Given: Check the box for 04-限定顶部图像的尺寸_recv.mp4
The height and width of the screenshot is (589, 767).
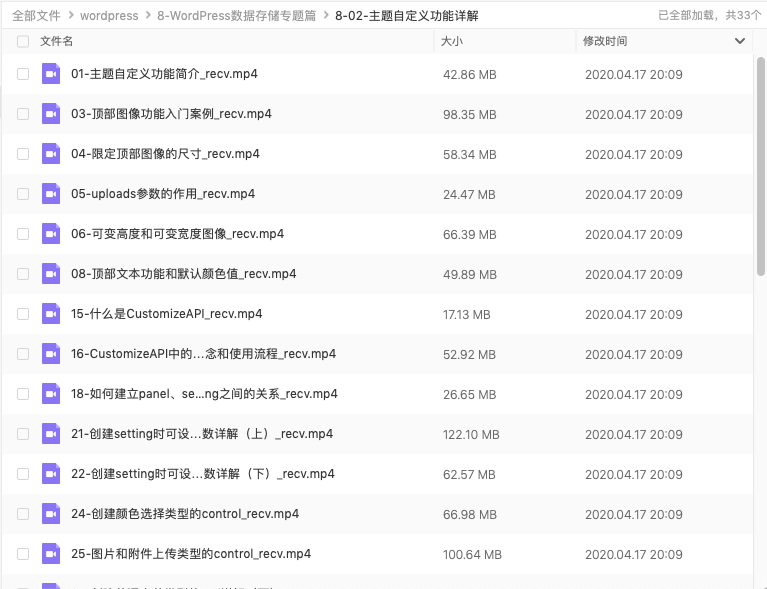Looking at the screenshot, I should point(23,154).
